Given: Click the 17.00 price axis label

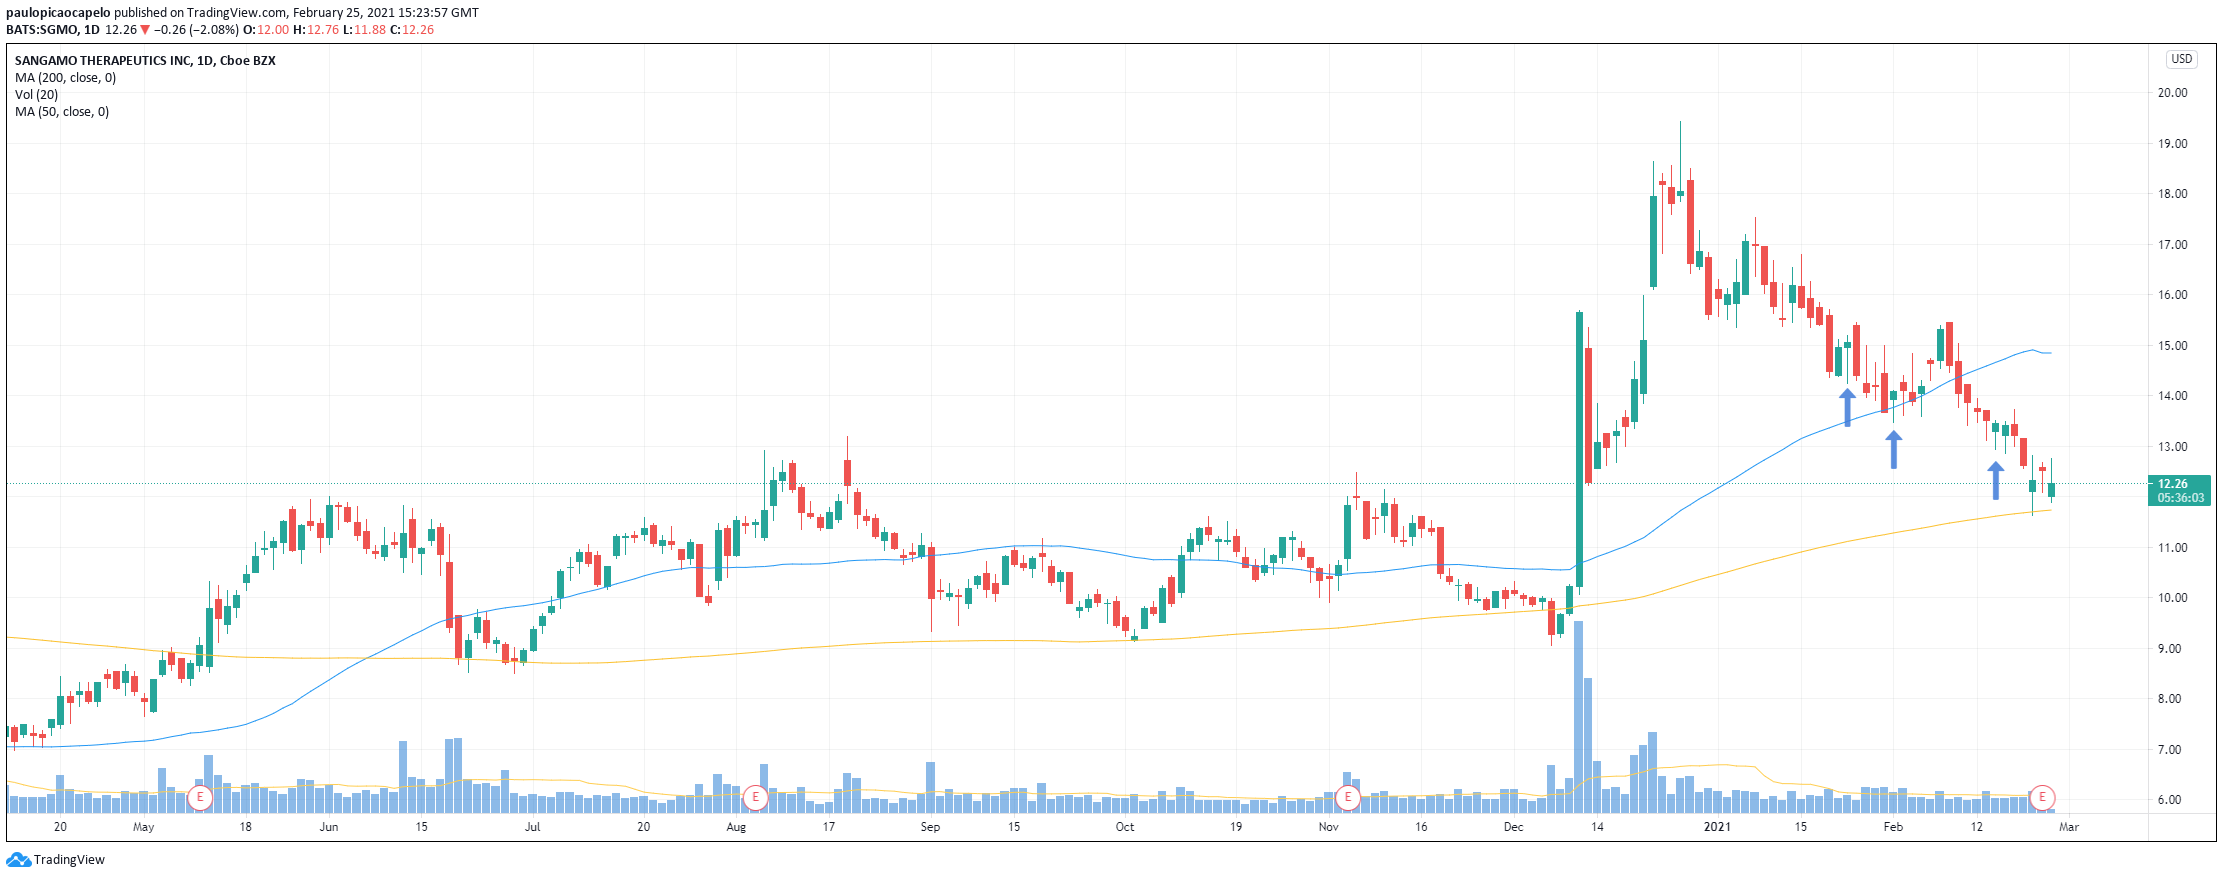Looking at the screenshot, I should 2172,245.
